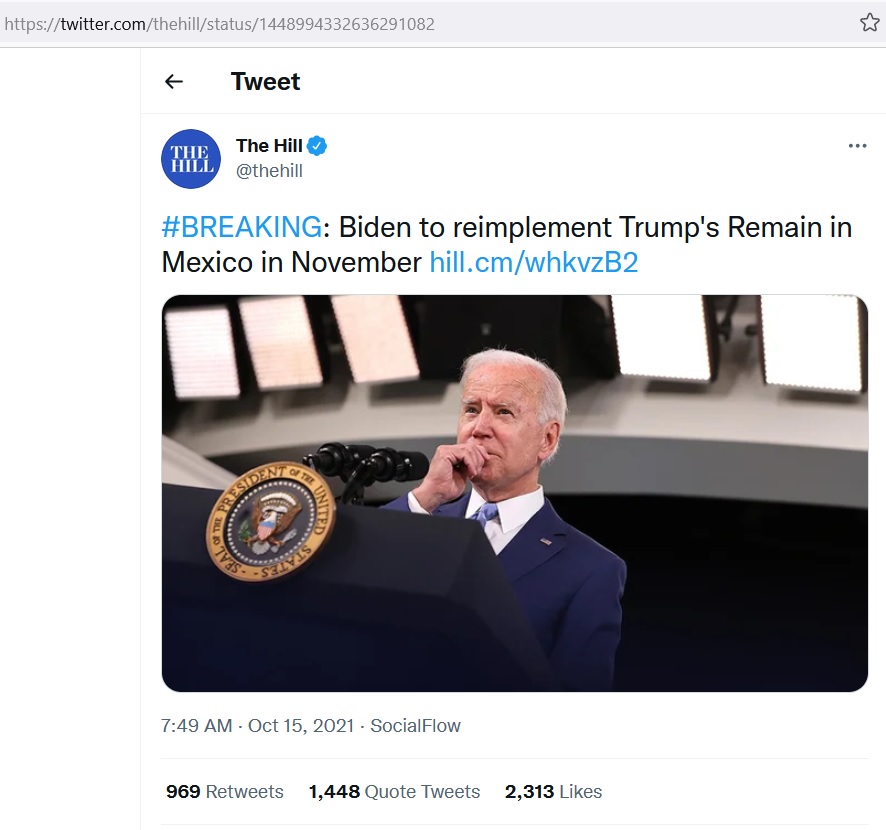
Task: Open The Hill profile avatar logo
Action: click(x=190, y=159)
